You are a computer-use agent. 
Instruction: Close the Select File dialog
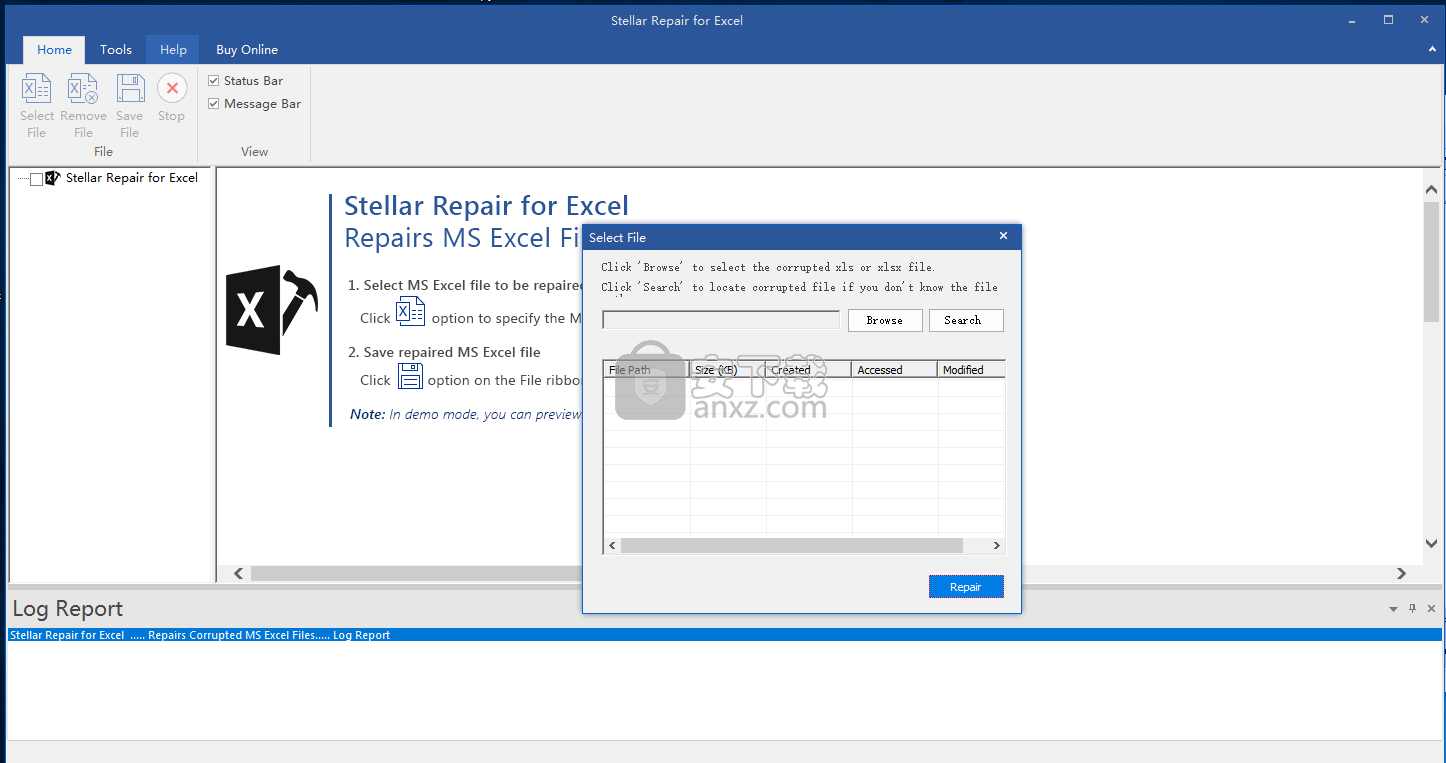point(1004,236)
